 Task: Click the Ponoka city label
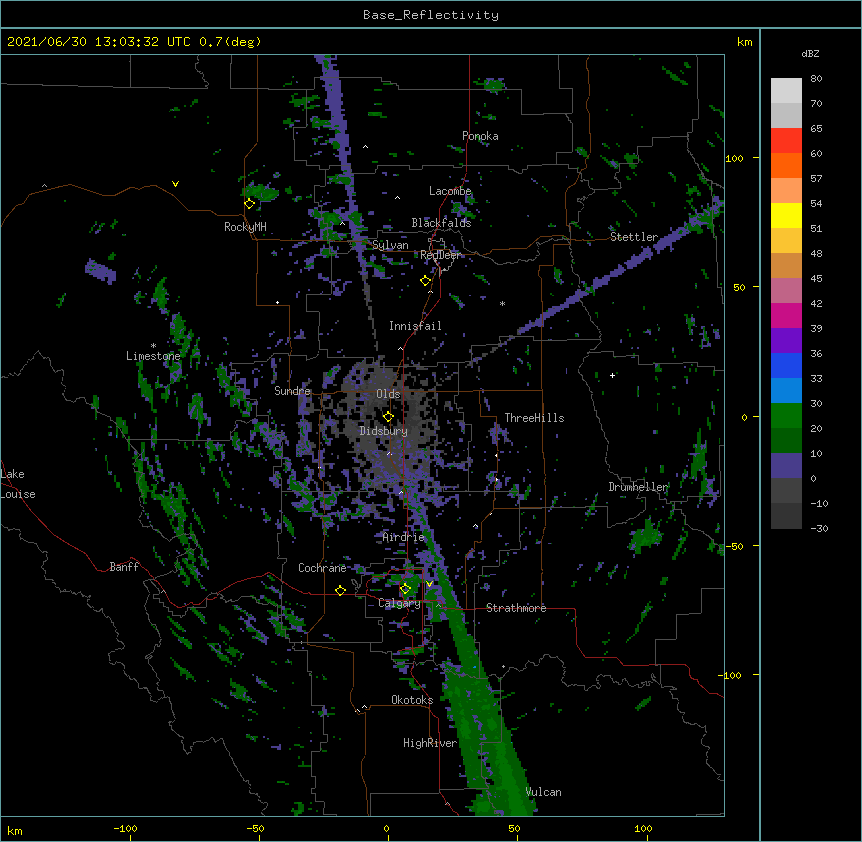point(480,136)
